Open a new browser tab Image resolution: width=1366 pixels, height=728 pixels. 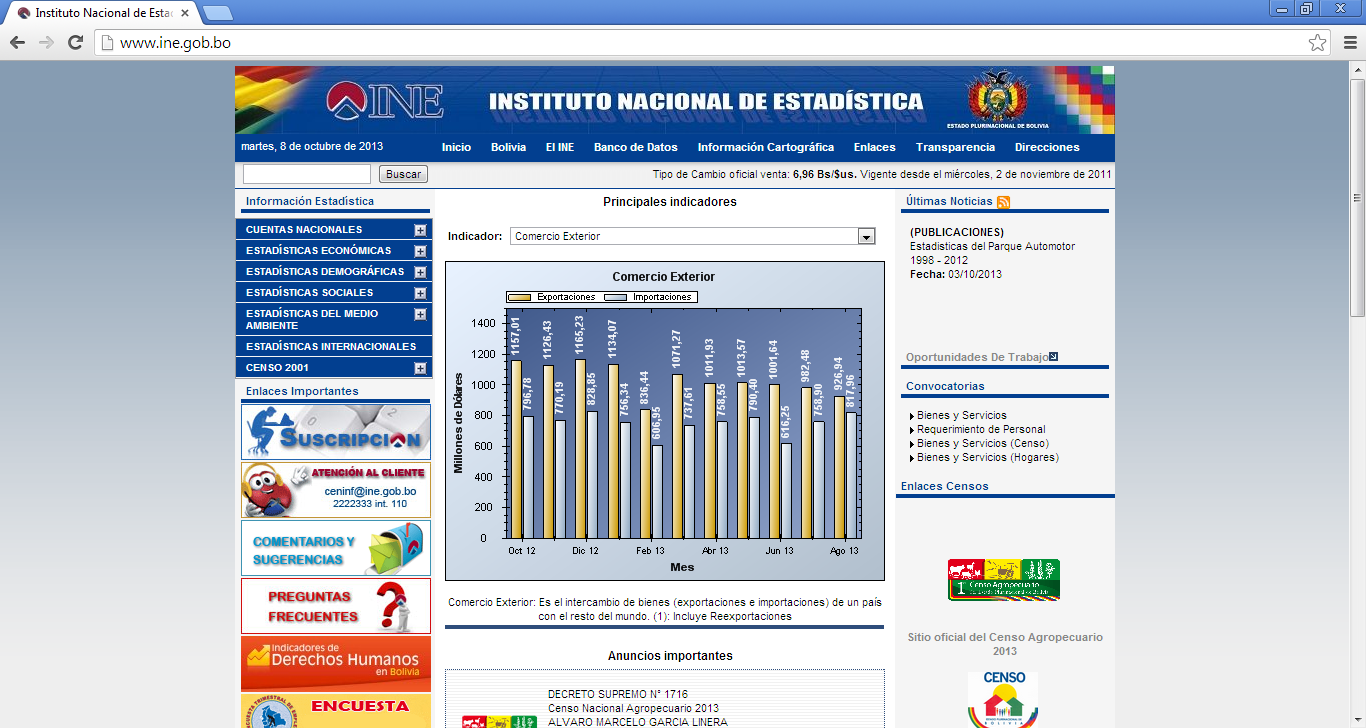point(217,13)
